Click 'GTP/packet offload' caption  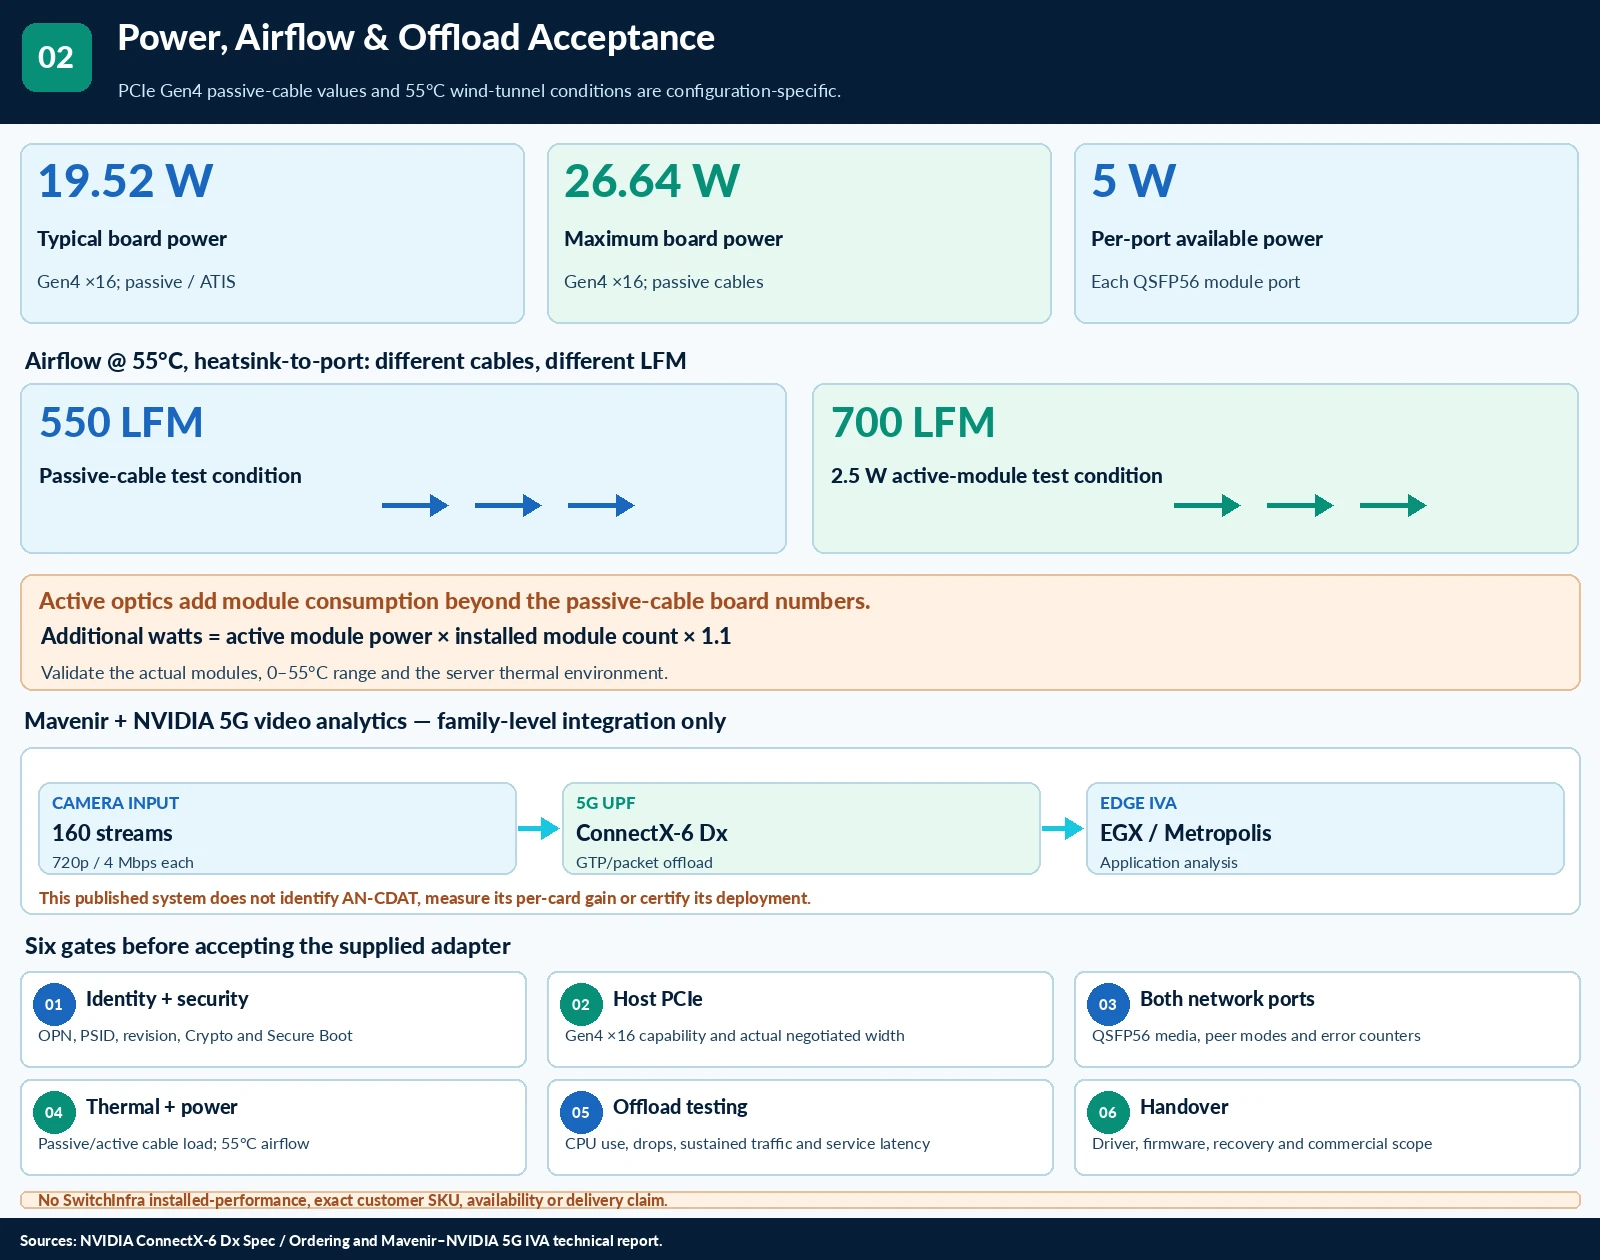pyautogui.click(x=644, y=863)
